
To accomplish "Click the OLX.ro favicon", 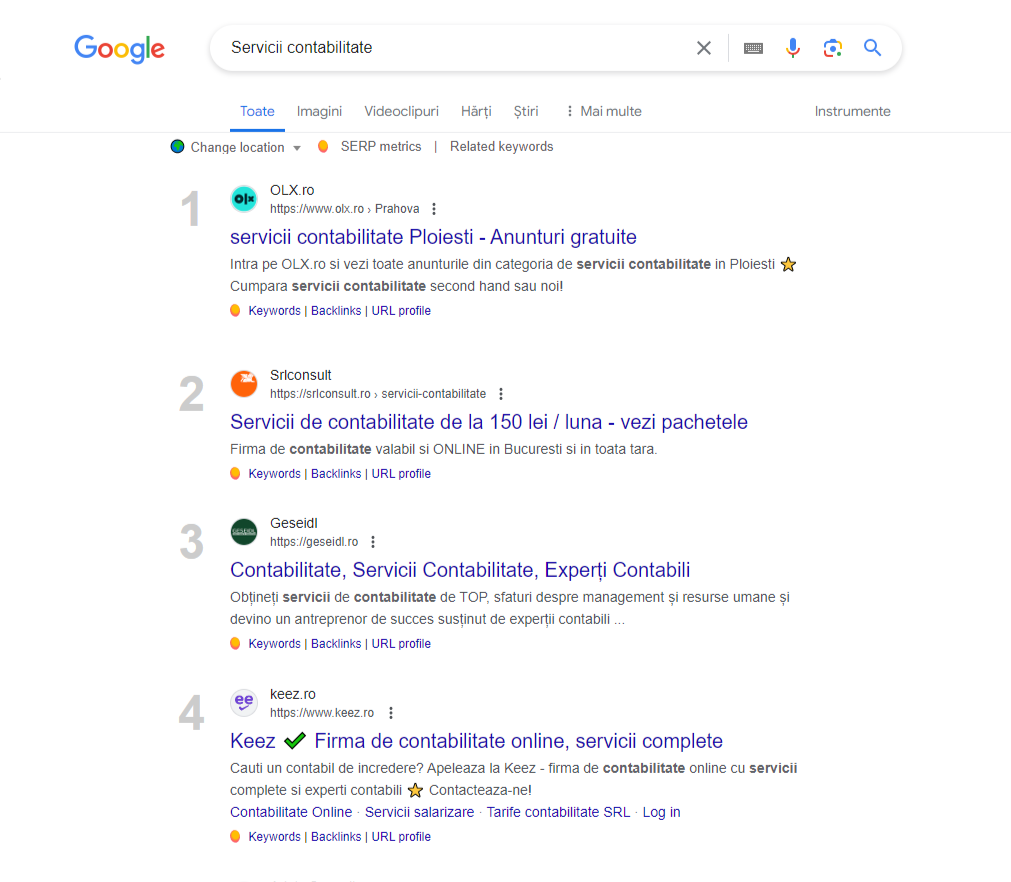I will click(243, 198).
